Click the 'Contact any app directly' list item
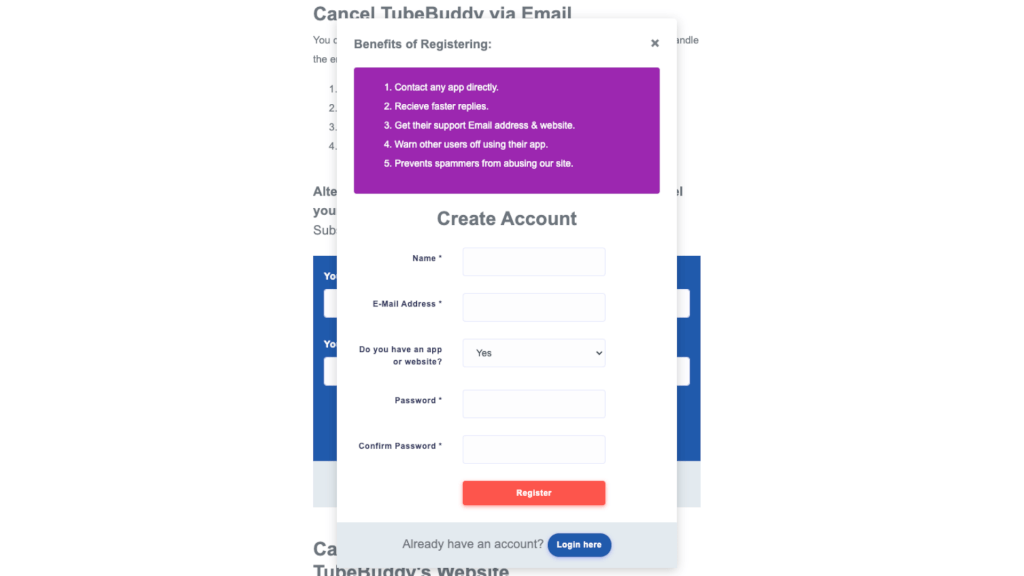 pyautogui.click(x=446, y=88)
